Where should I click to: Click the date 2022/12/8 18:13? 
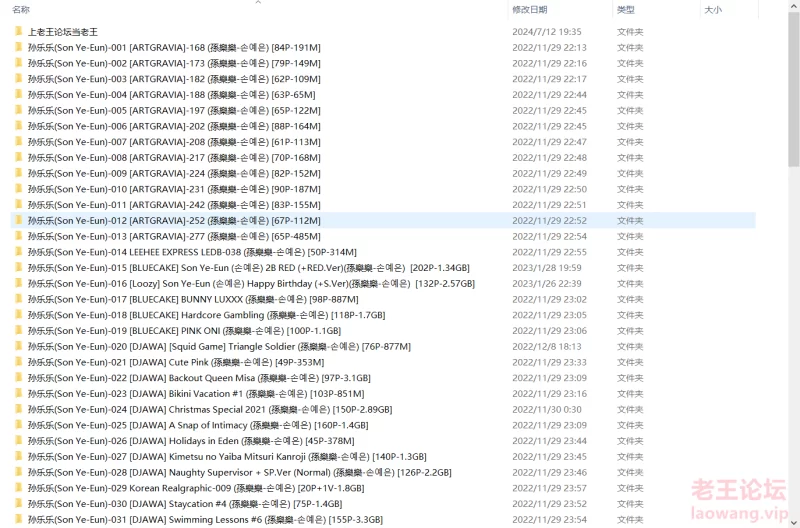(x=547, y=346)
